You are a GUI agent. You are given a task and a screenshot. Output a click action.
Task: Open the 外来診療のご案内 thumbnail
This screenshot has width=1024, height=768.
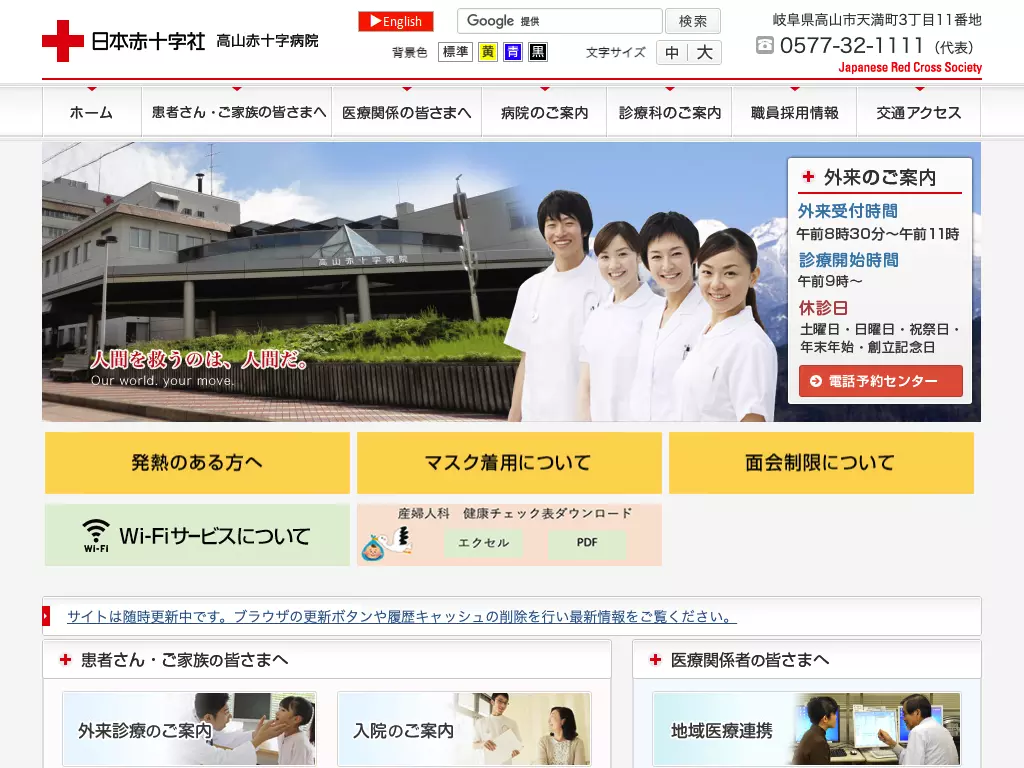189,729
